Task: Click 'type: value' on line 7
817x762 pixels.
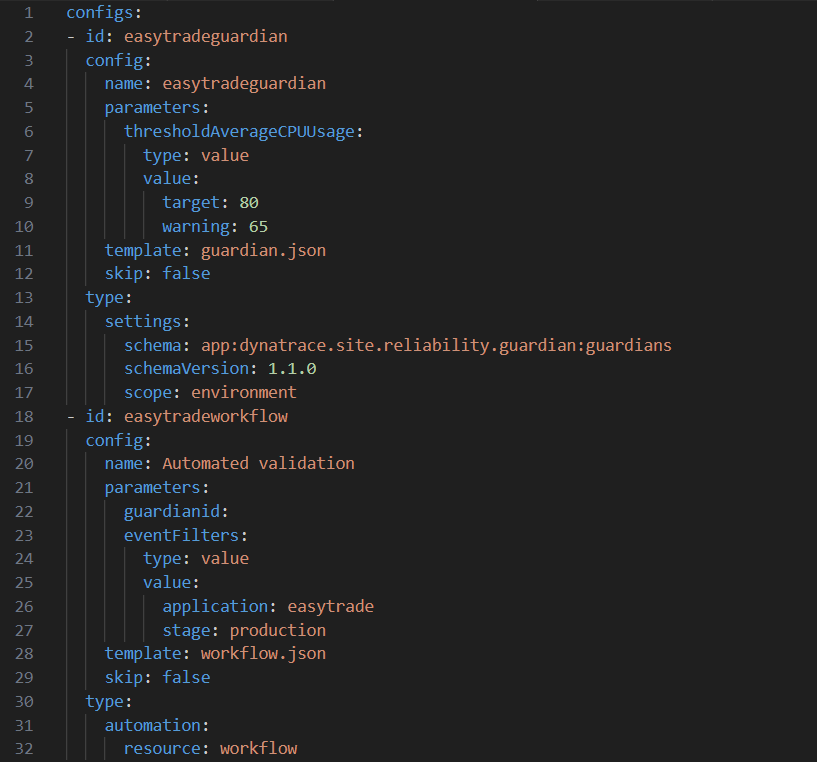Action: (x=196, y=155)
